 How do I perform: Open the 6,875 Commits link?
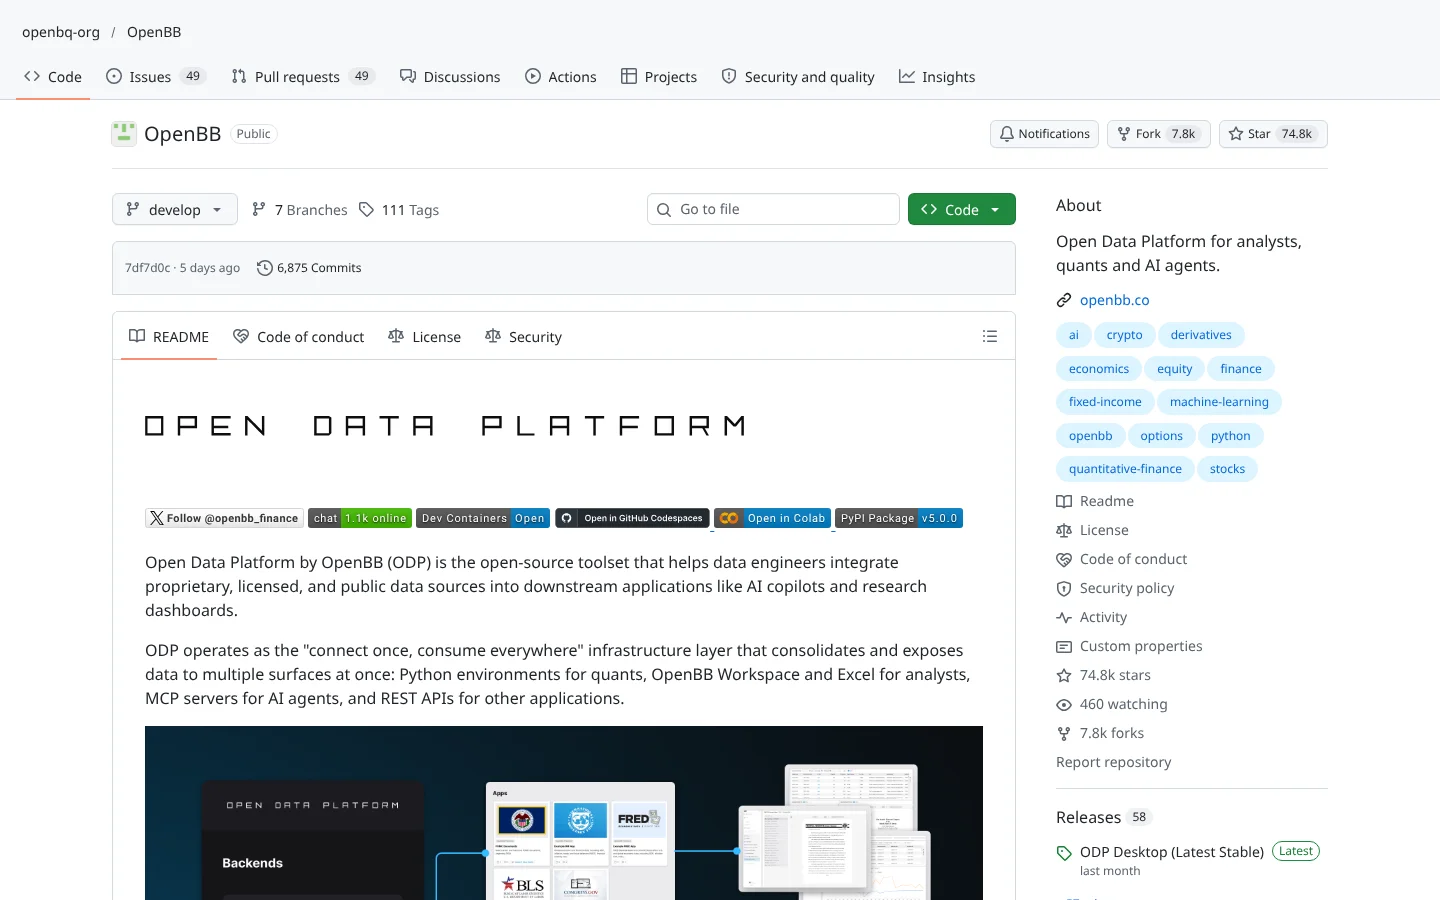[x=309, y=268]
